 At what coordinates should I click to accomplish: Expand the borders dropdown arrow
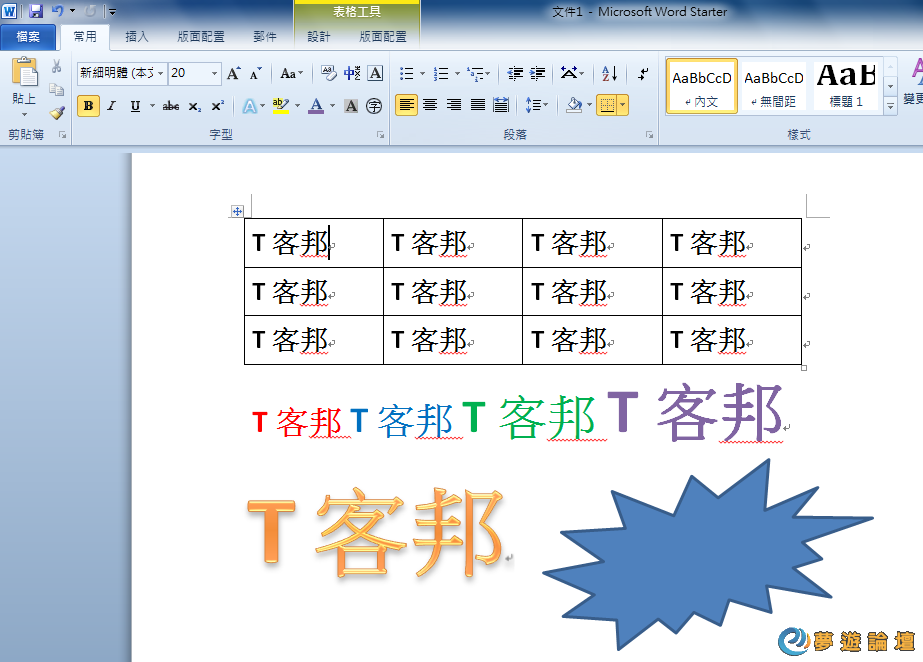[623, 105]
